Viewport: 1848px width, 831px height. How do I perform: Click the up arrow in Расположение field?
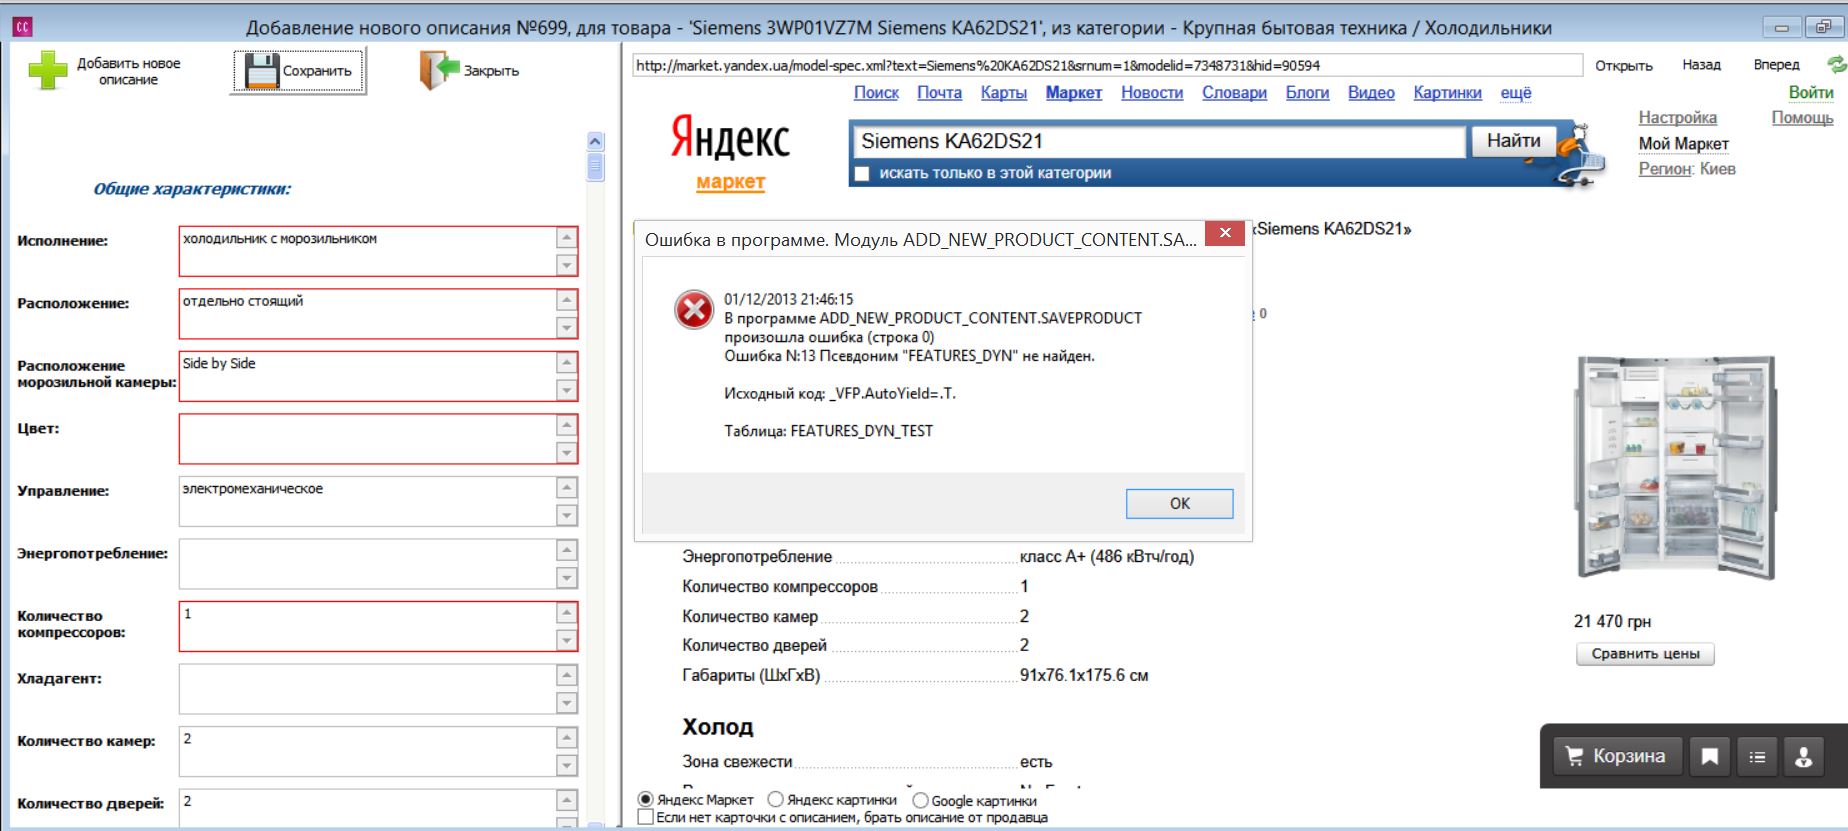(x=567, y=300)
